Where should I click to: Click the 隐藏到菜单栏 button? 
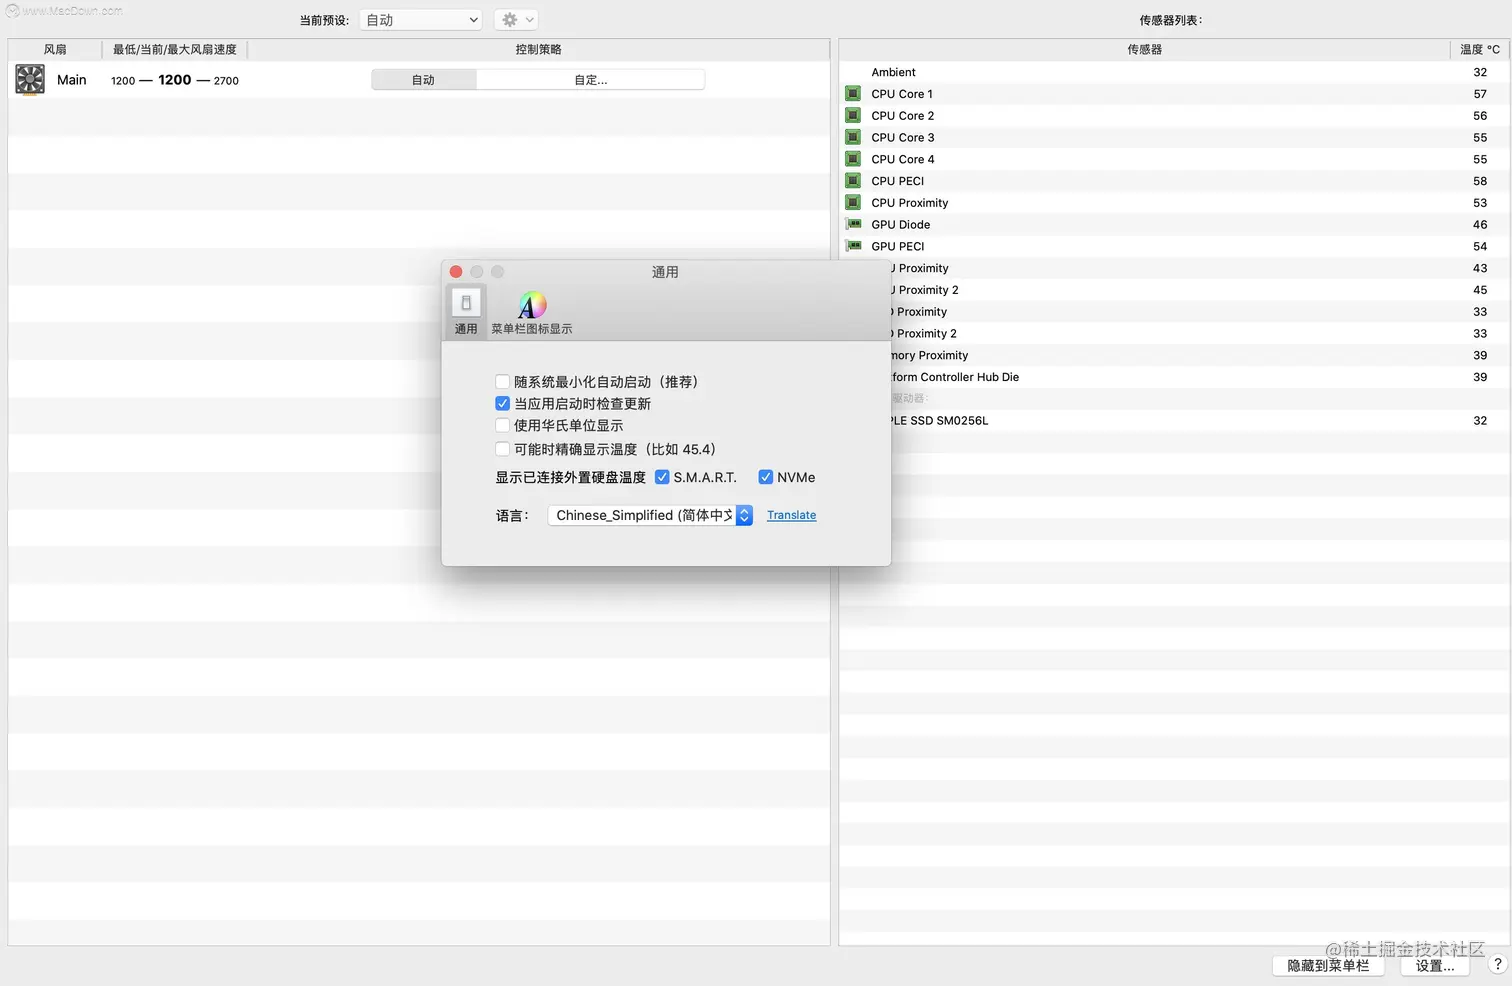click(x=1328, y=965)
